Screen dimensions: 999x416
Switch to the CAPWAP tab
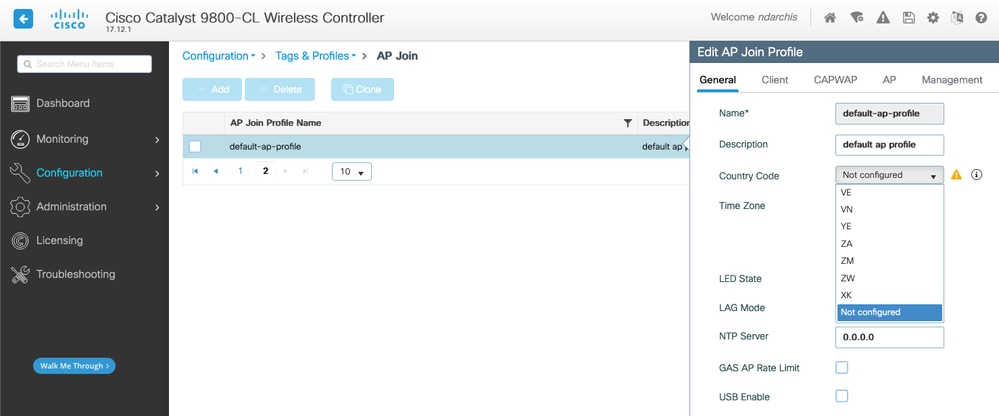(835, 80)
